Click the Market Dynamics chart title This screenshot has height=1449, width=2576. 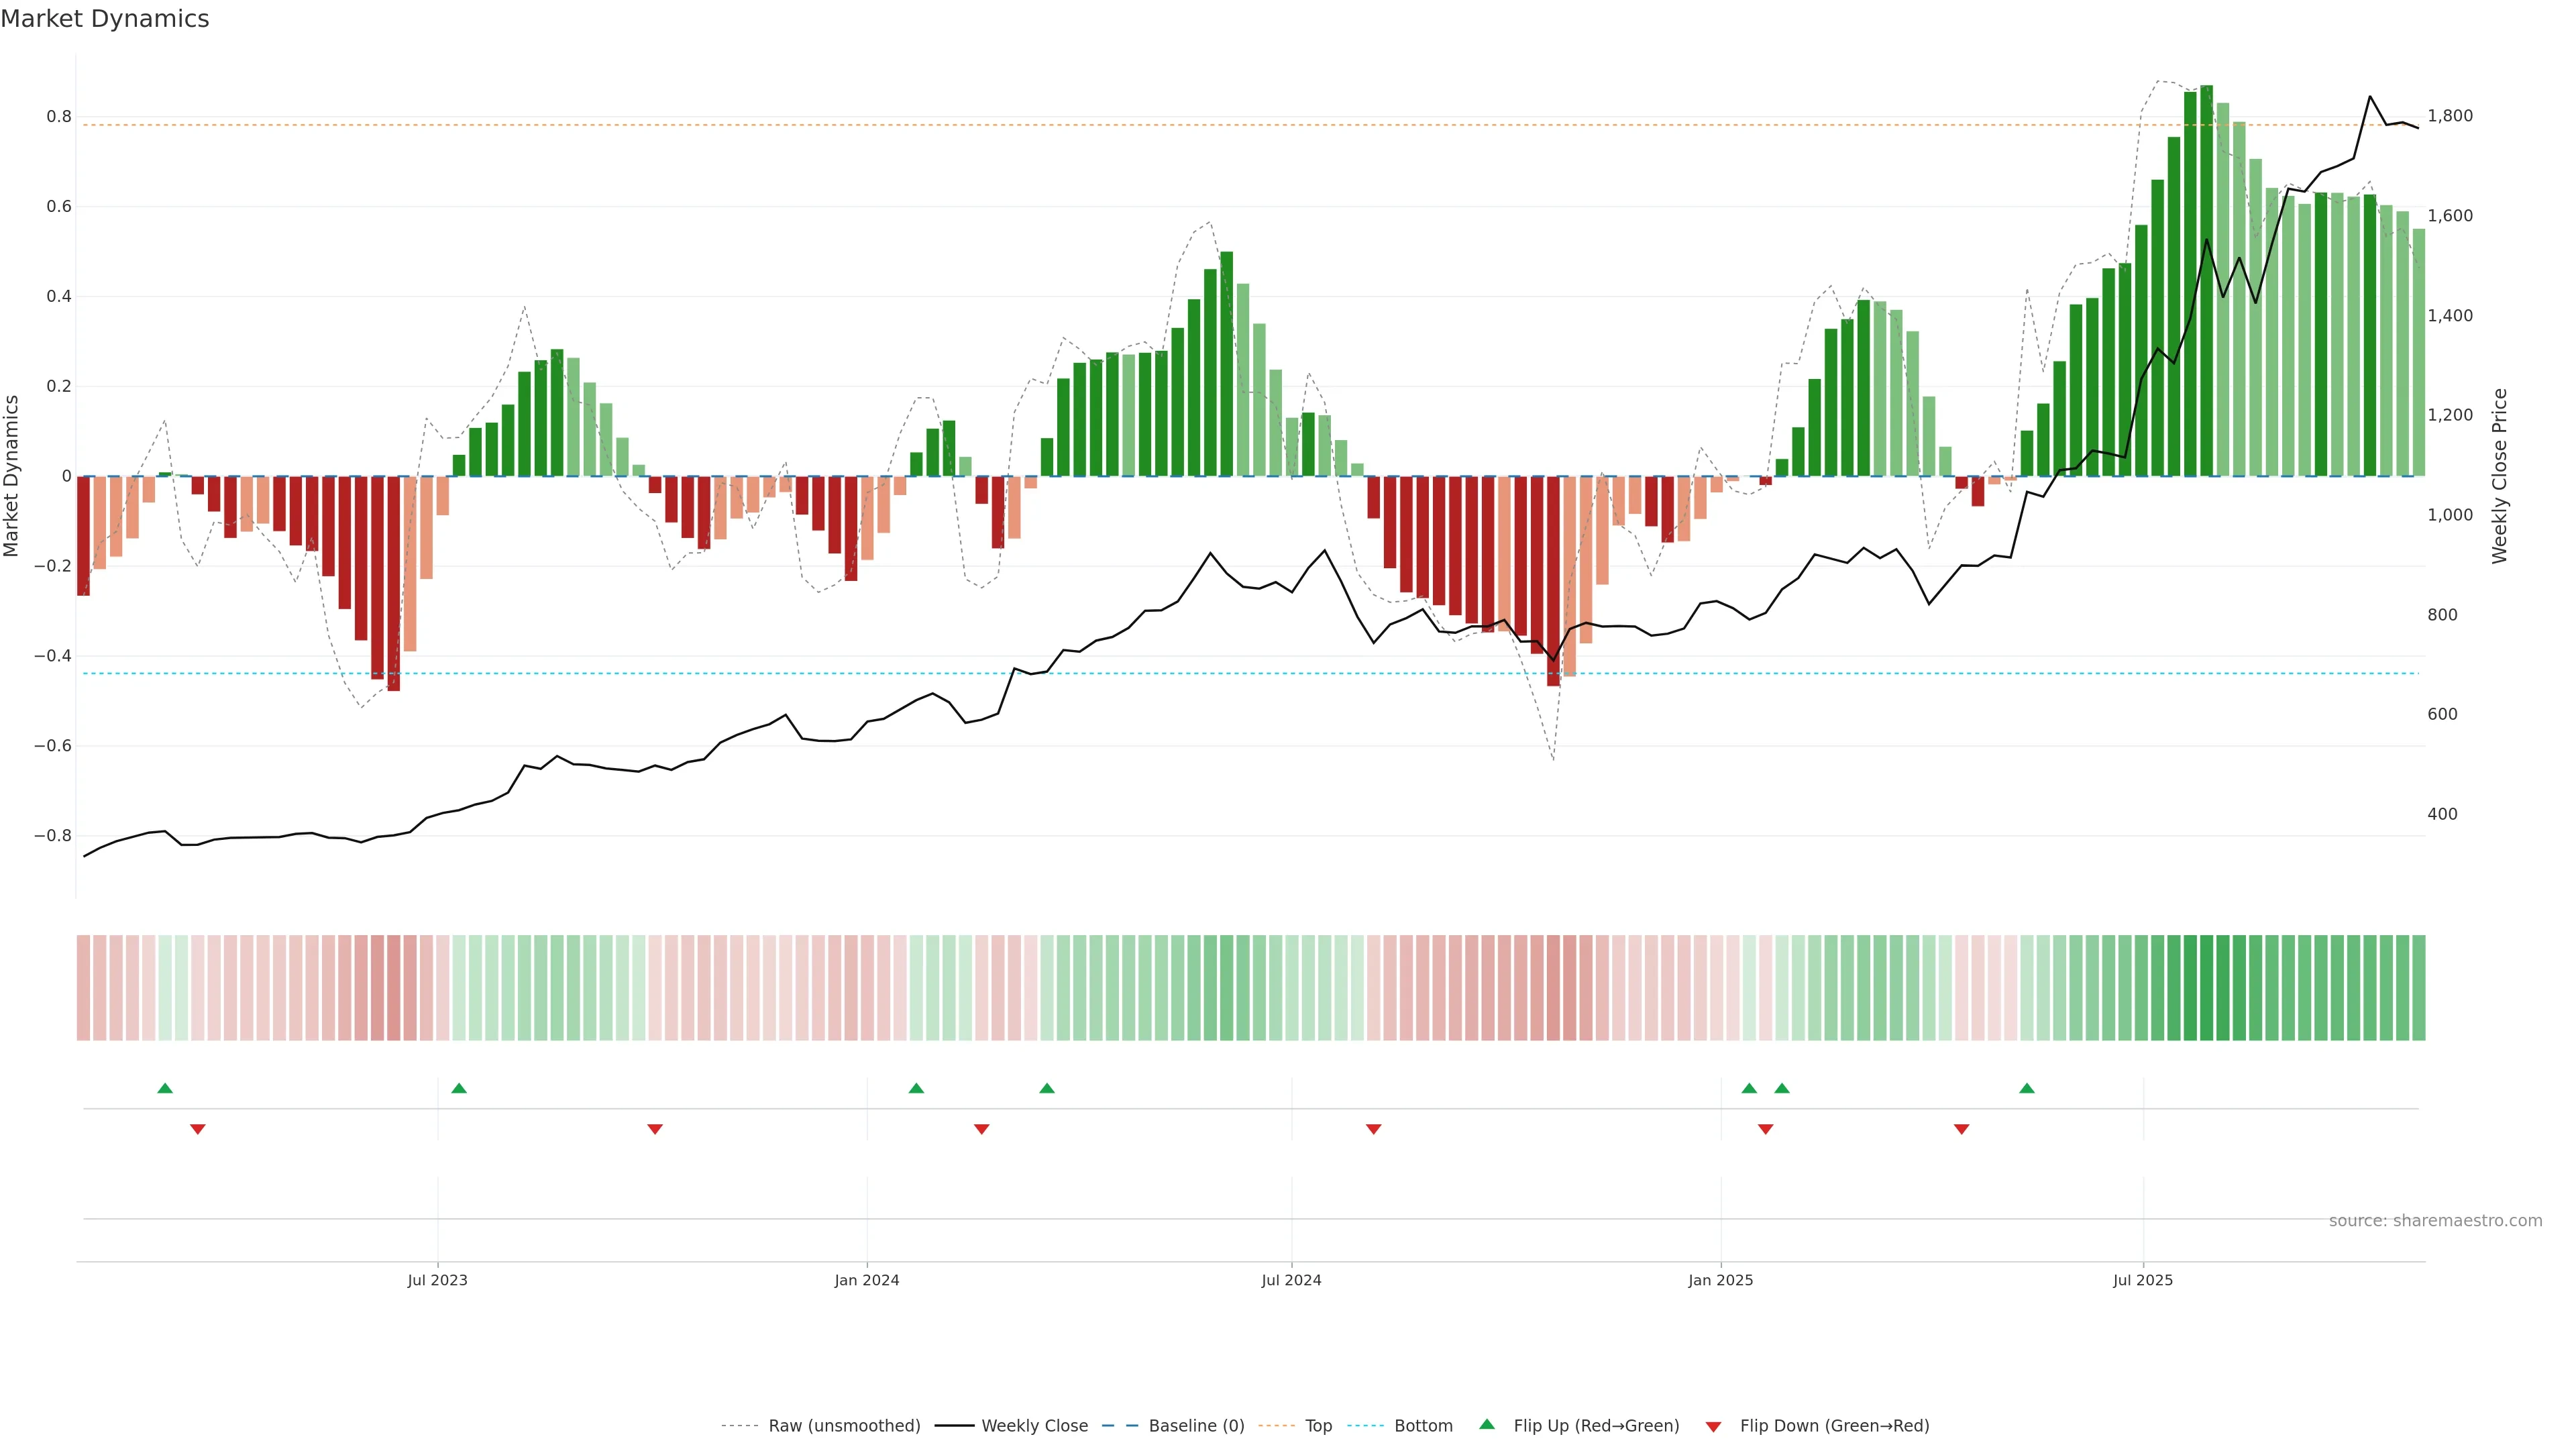coord(105,19)
